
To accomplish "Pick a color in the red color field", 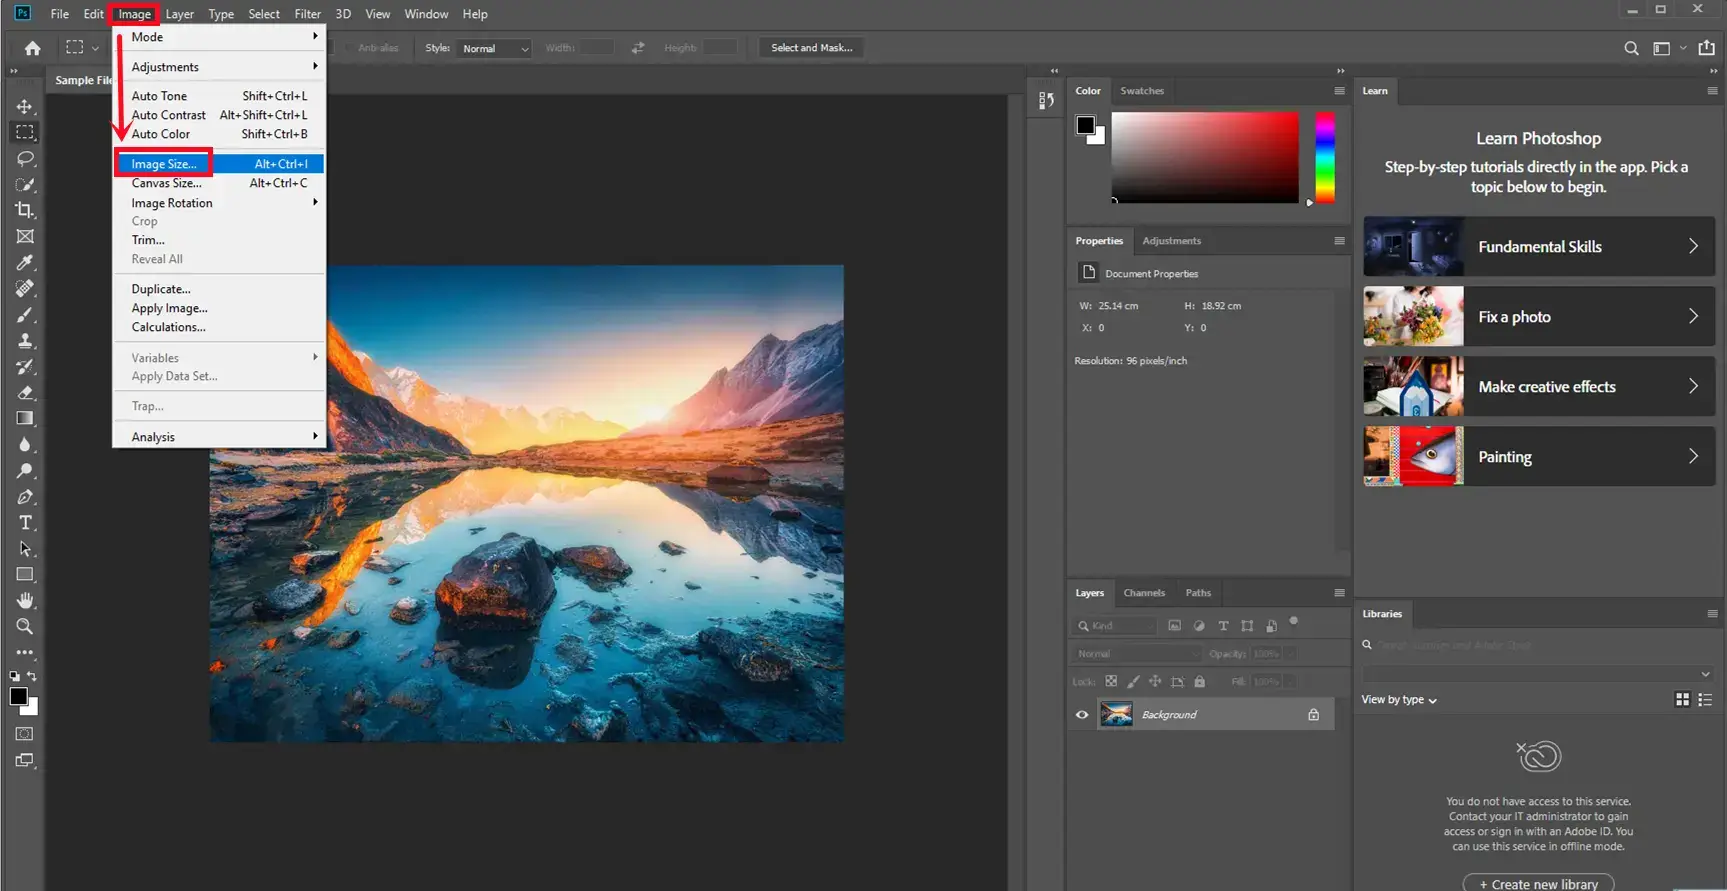I will point(1205,157).
